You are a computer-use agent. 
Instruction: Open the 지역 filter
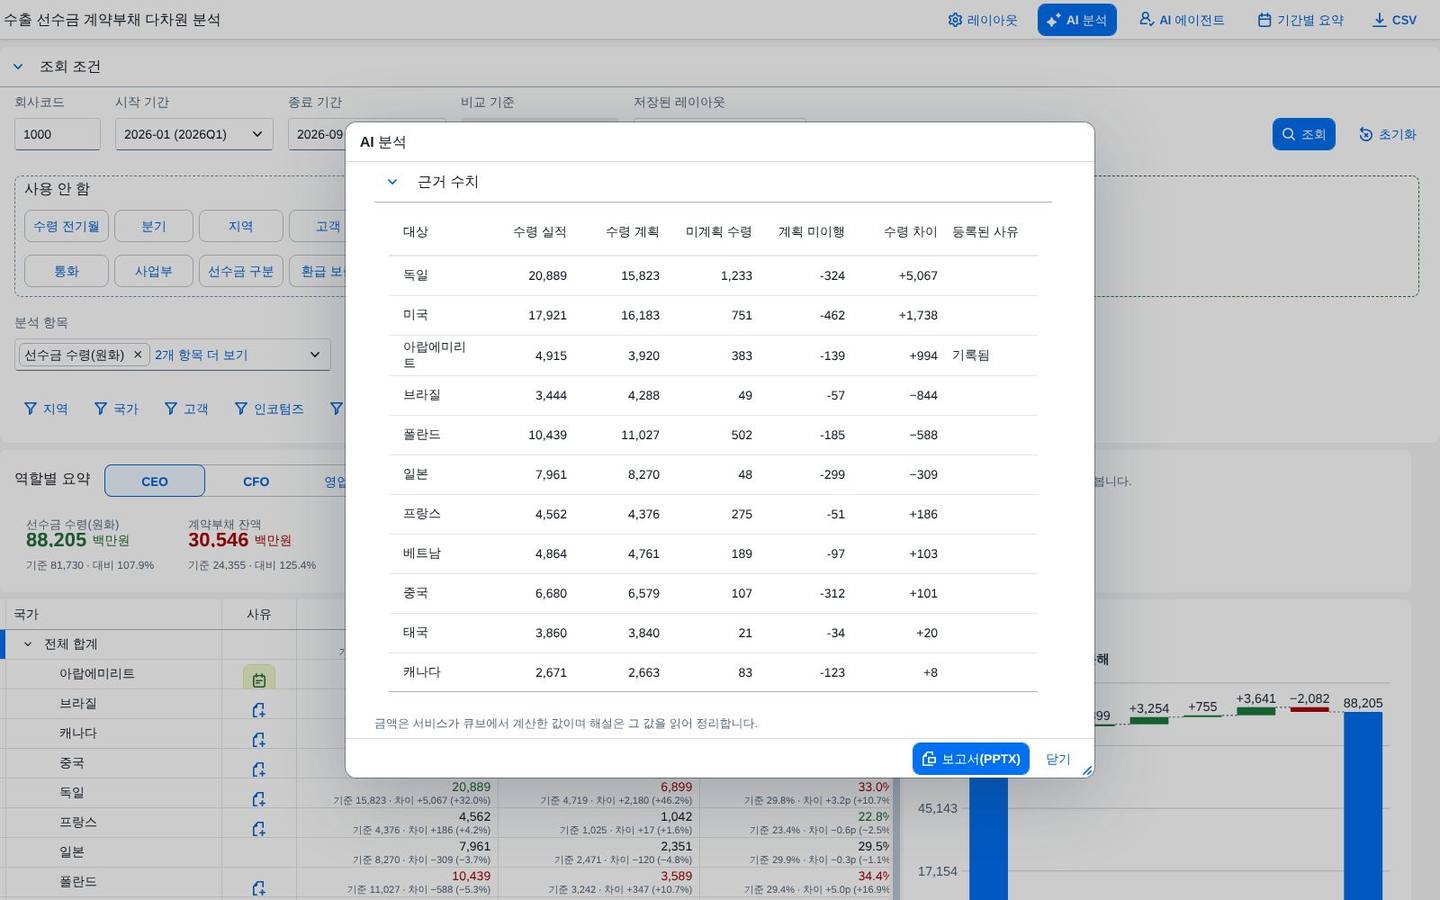[46, 408]
